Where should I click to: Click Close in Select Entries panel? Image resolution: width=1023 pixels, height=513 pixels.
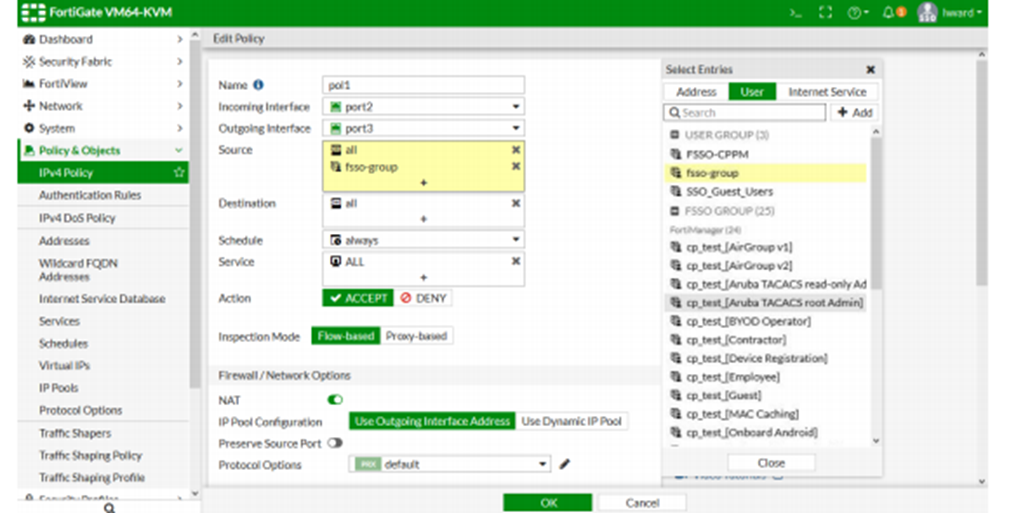[771, 463]
